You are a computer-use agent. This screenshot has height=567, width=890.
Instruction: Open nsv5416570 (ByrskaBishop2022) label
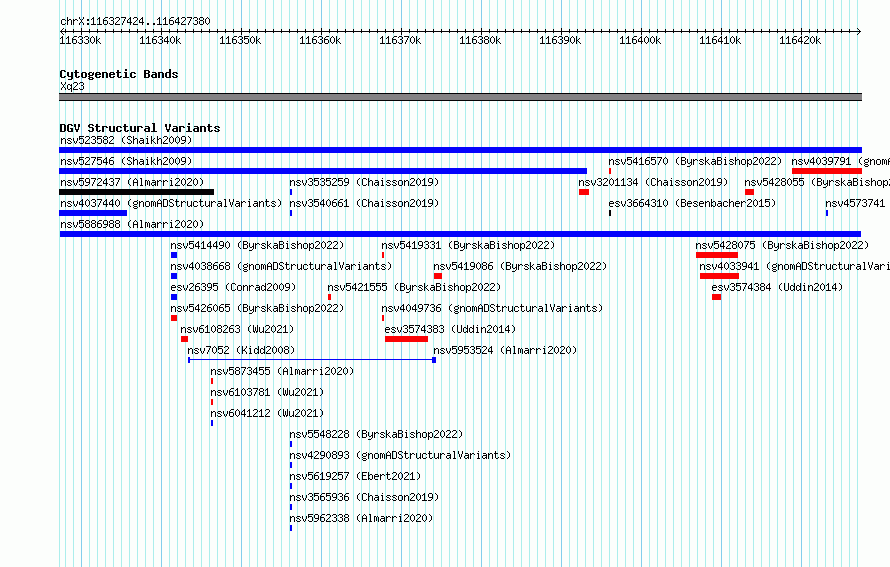(x=695, y=161)
